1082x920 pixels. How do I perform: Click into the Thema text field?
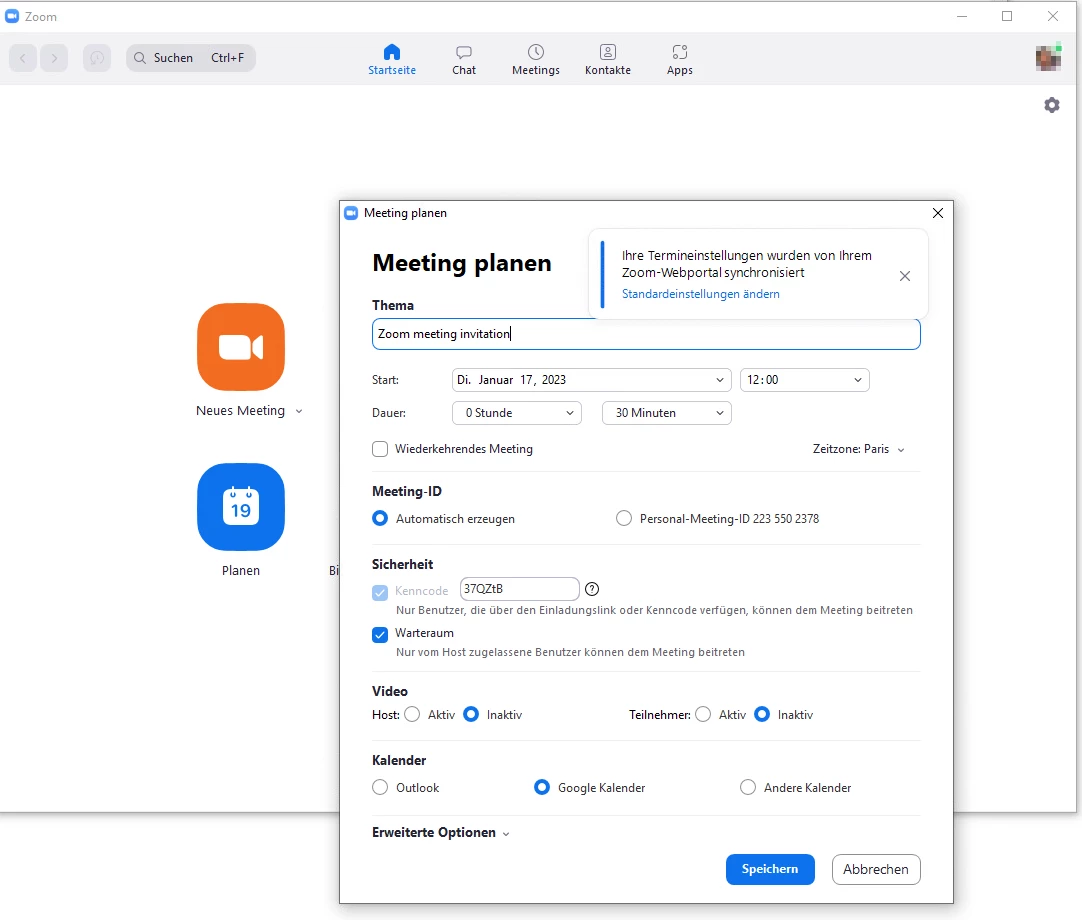[646, 334]
